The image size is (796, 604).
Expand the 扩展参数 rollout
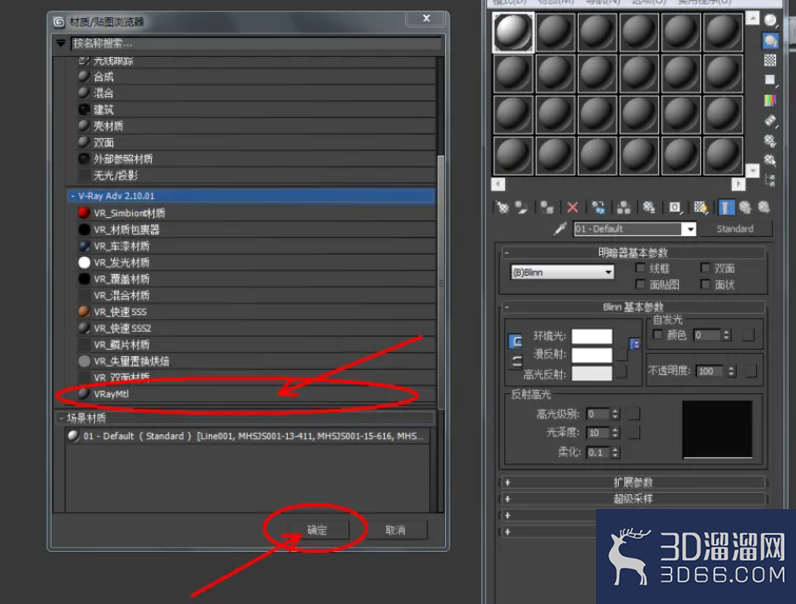[634, 482]
